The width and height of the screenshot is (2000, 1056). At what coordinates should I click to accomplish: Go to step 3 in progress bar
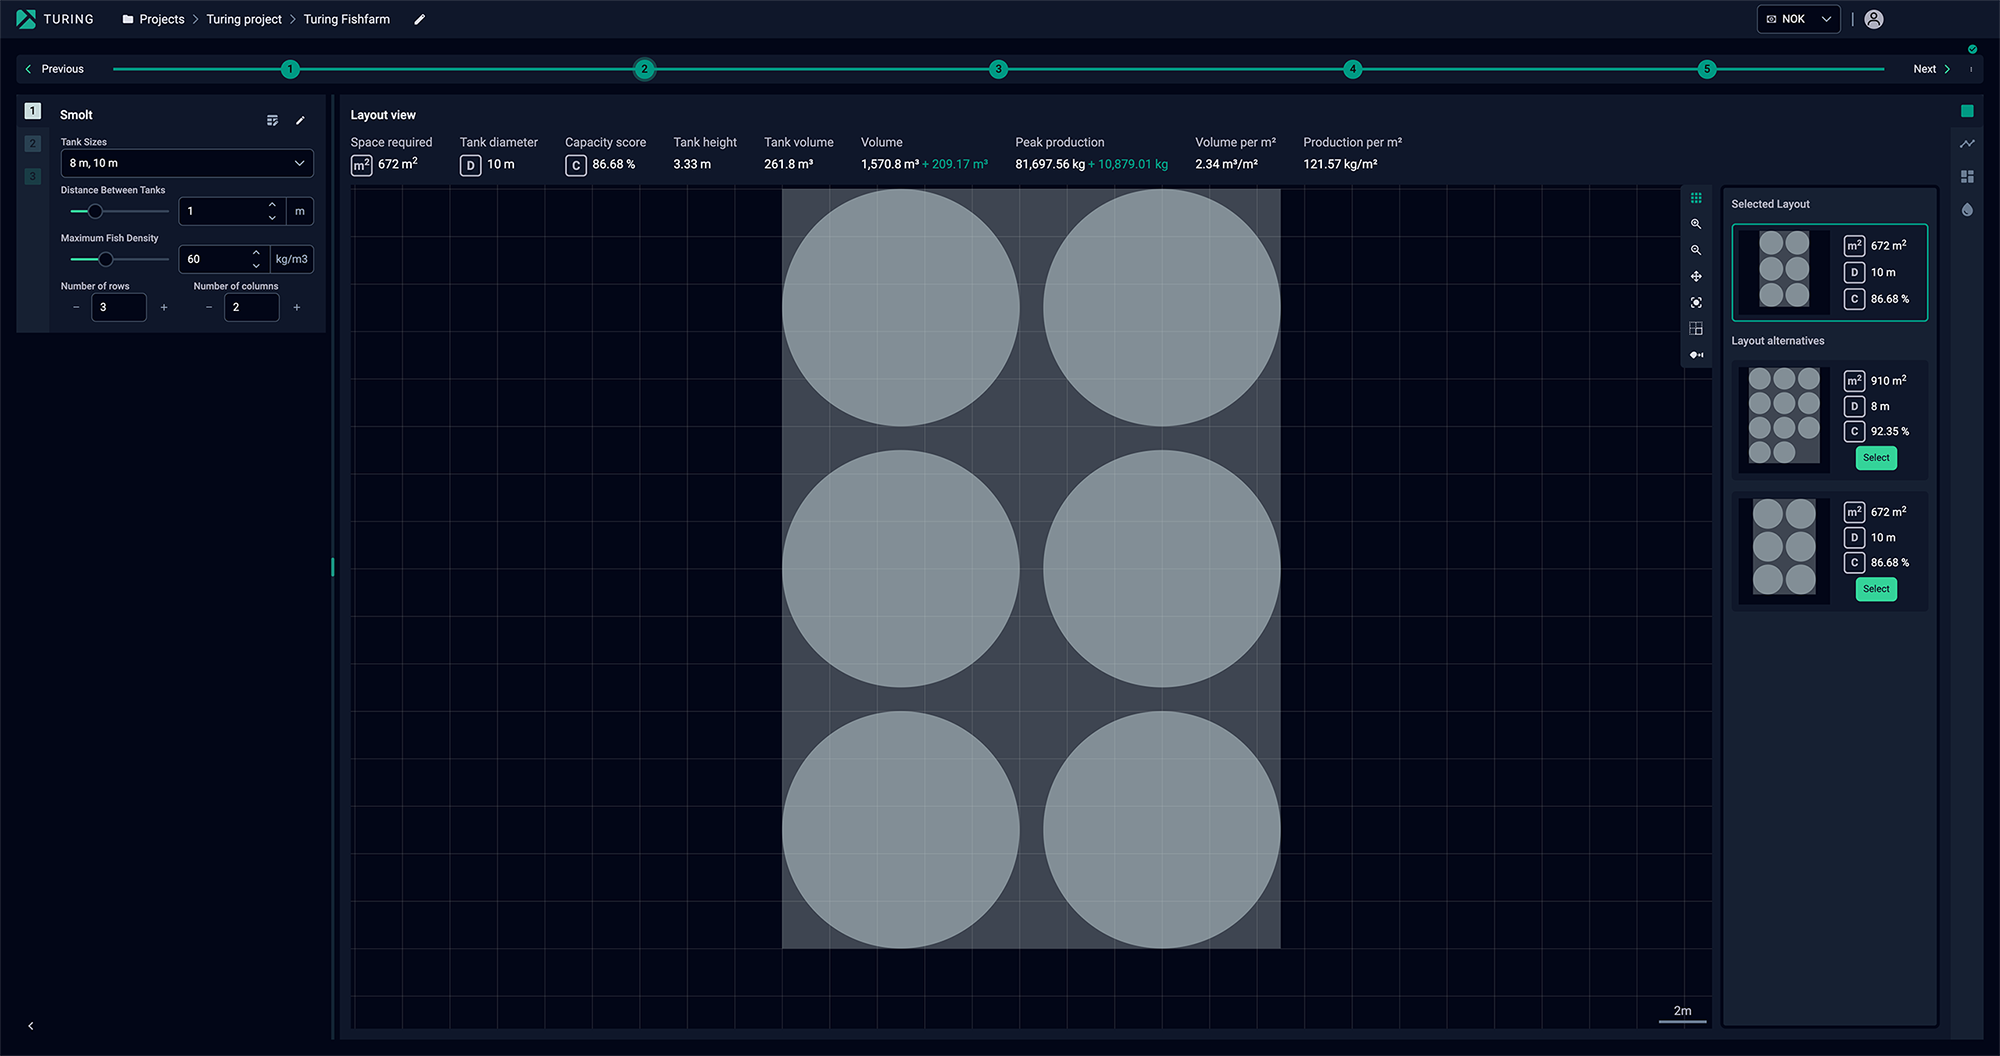coord(998,69)
